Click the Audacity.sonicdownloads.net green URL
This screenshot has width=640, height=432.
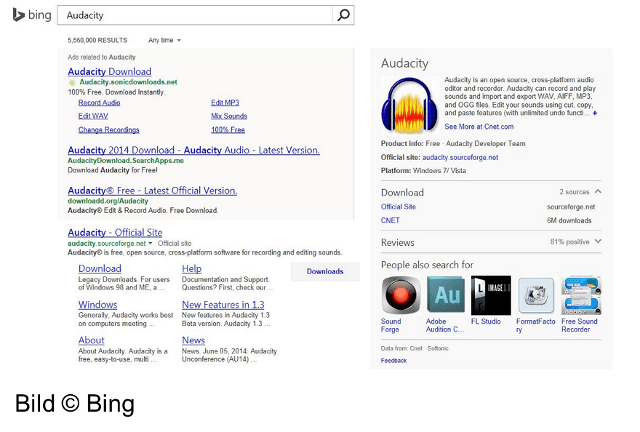[x=128, y=82]
